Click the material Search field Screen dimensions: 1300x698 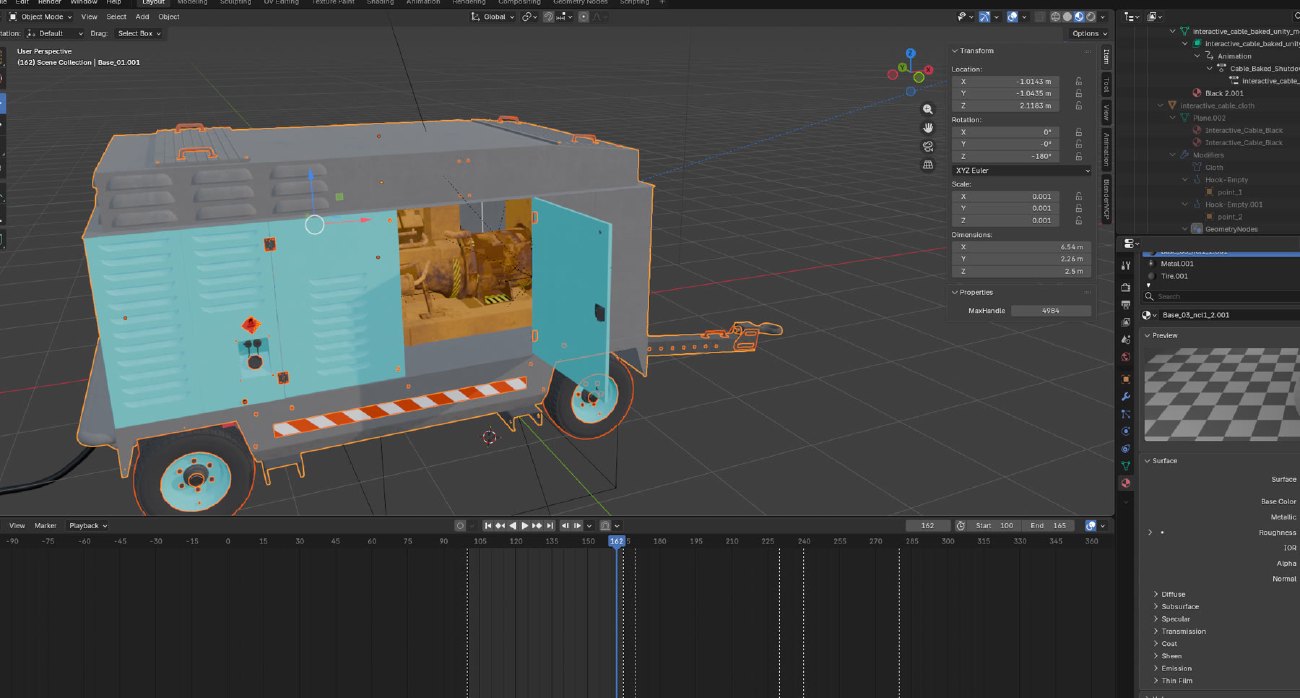point(1224,296)
